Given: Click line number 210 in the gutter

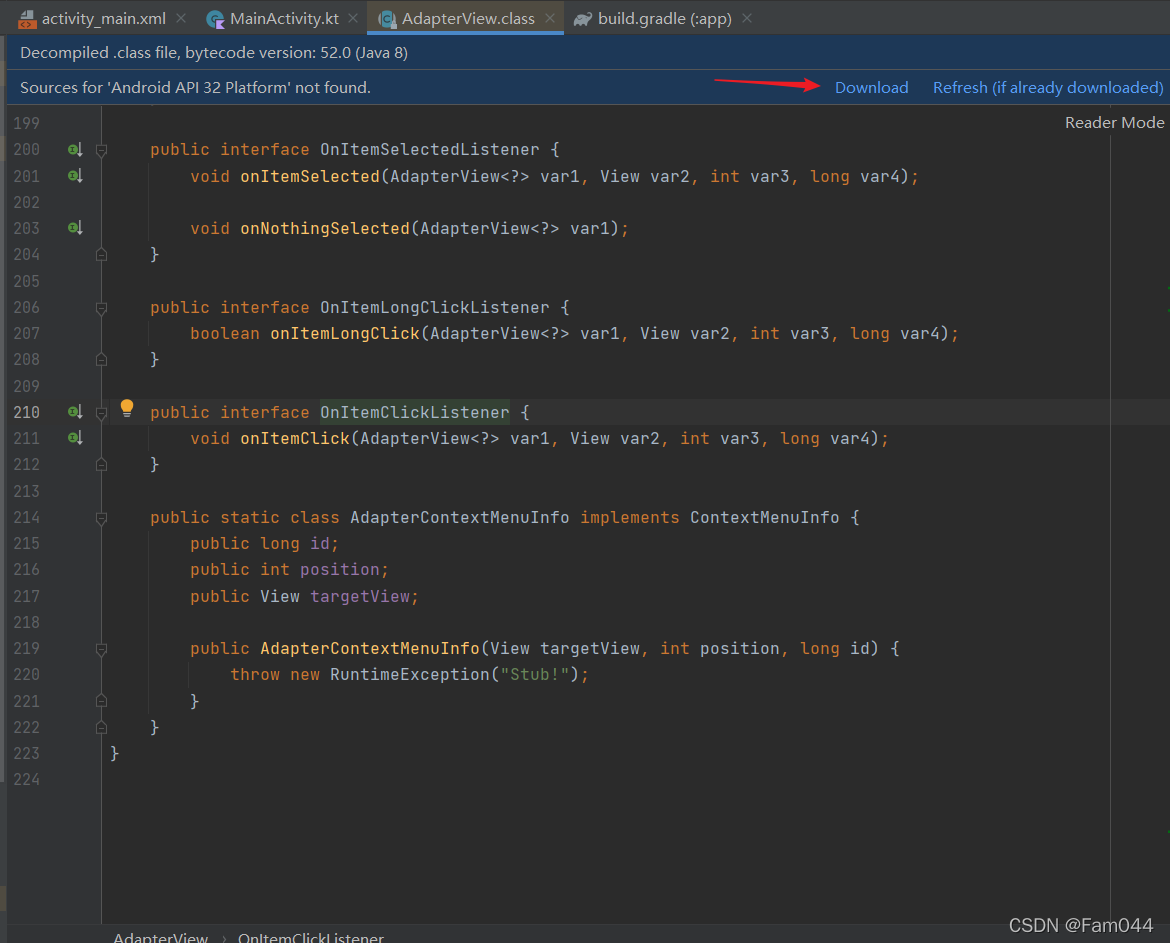Looking at the screenshot, I should pos(26,412).
